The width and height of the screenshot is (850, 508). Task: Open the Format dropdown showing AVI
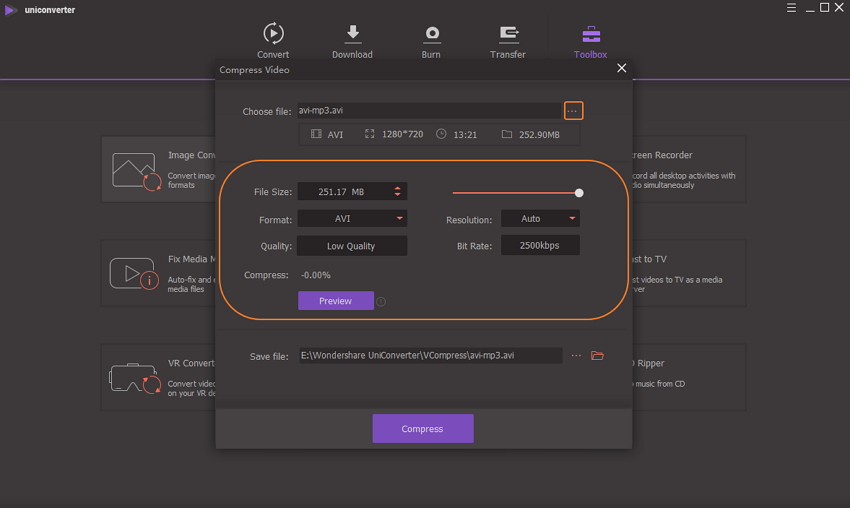click(x=352, y=218)
